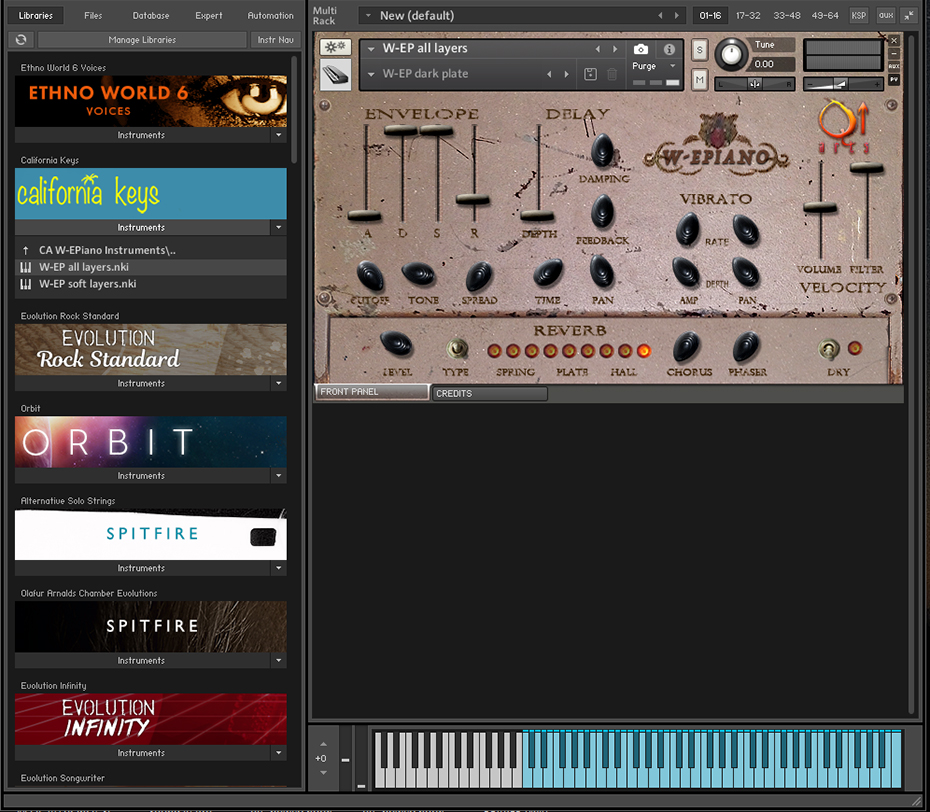Open instrument menu arrow beside W-EP all layers
This screenshot has height=812, width=930.
pos(371,49)
